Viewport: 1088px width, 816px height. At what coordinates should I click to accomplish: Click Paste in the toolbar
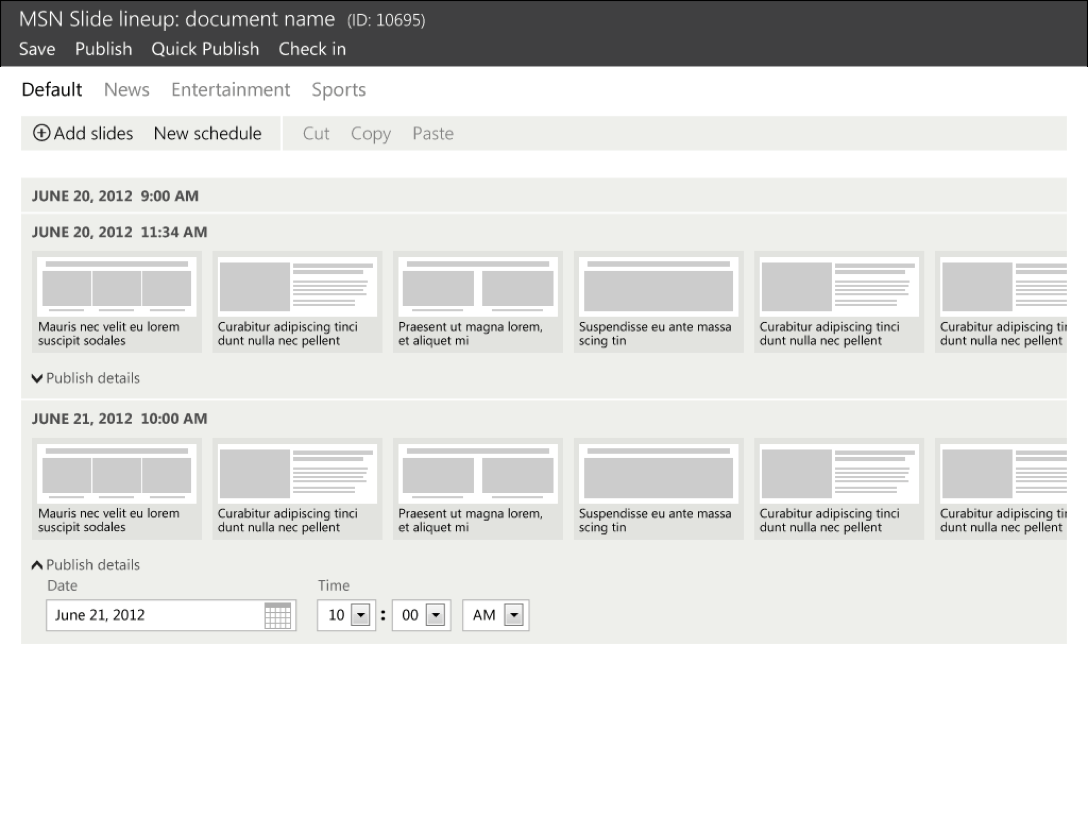[x=433, y=133]
